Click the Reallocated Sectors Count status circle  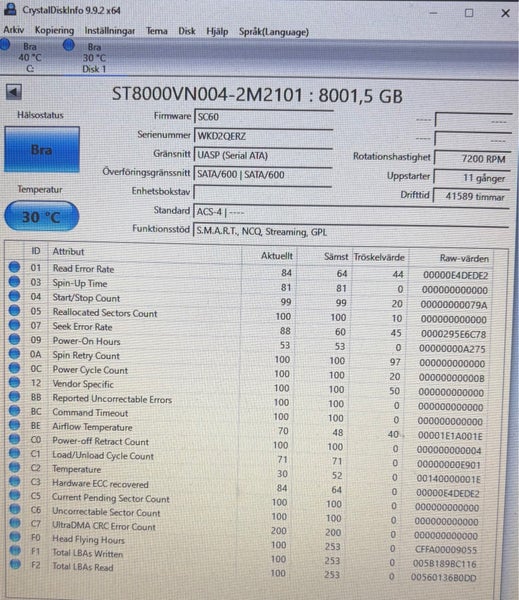point(15,310)
